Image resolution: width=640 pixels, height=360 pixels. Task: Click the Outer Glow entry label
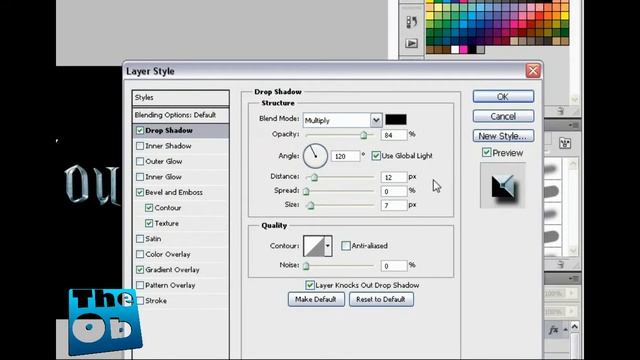(x=164, y=162)
